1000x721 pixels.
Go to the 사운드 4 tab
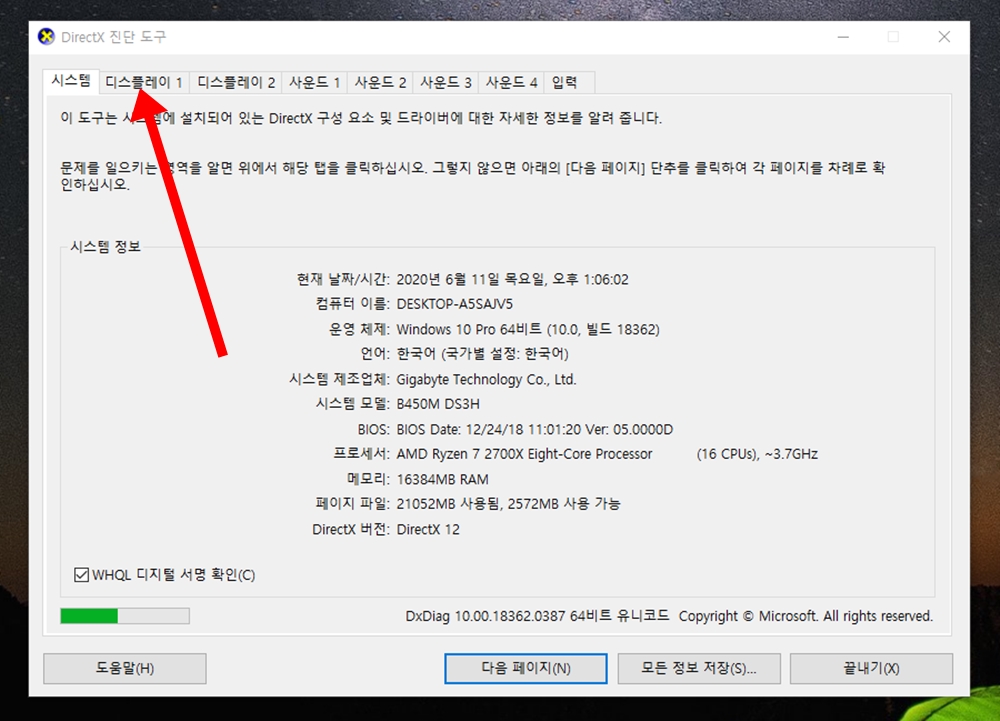coord(511,82)
